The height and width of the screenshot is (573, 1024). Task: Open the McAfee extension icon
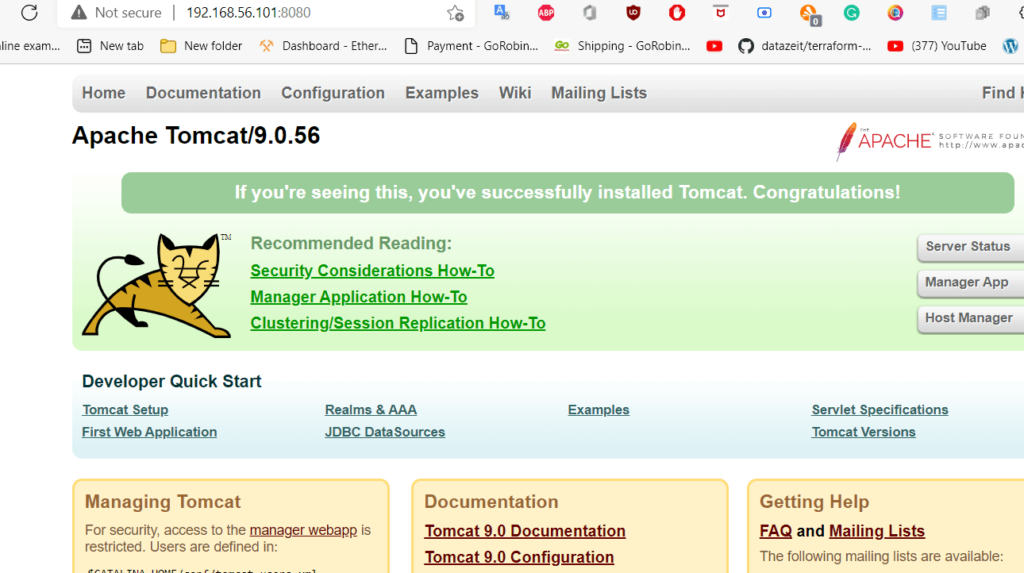click(x=720, y=12)
